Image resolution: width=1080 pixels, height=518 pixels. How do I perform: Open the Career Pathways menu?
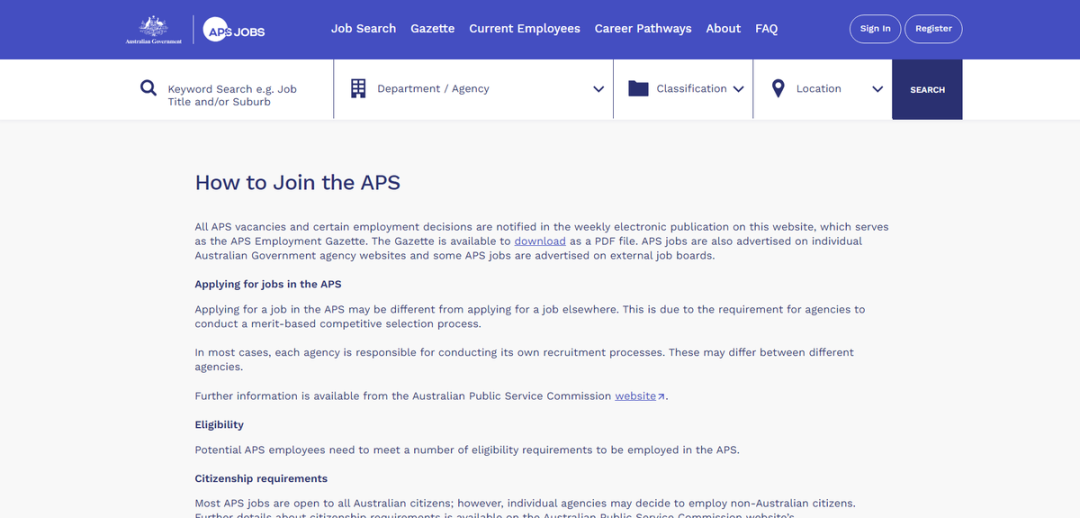coord(643,29)
